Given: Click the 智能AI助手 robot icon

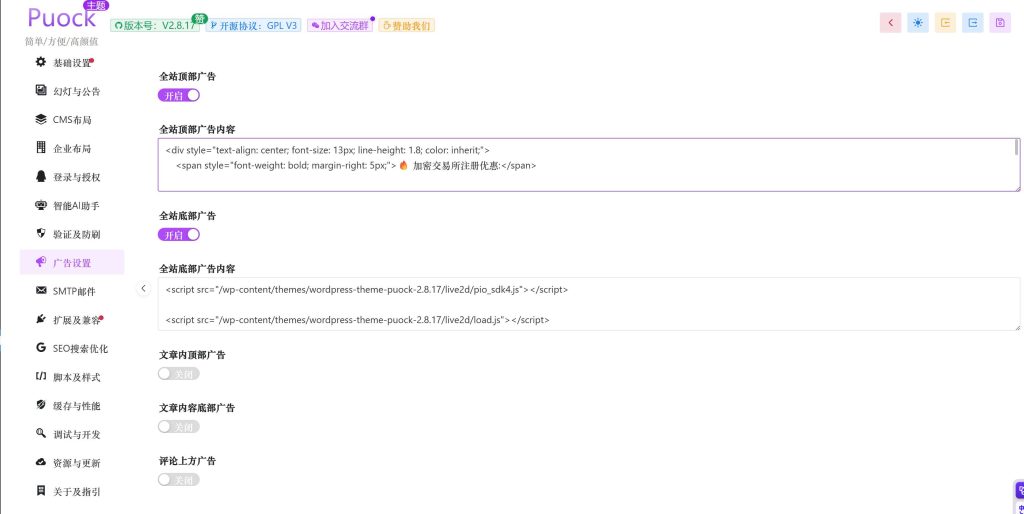Looking at the screenshot, I should 40,205.
